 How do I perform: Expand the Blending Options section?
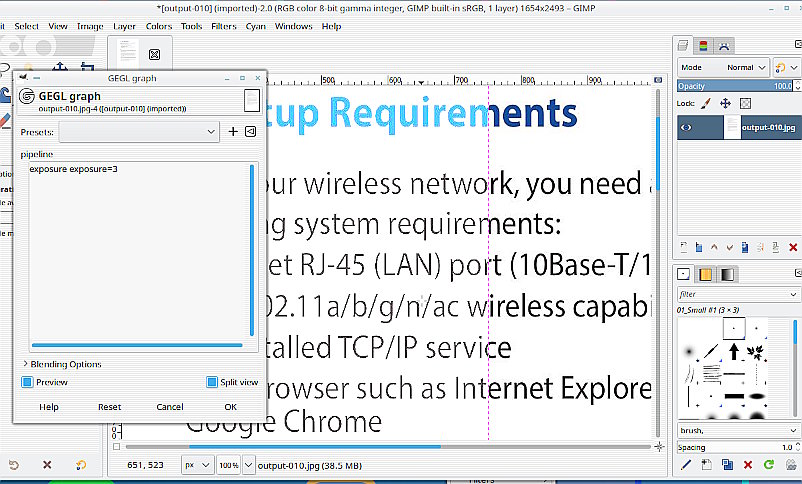pyautogui.click(x=61, y=364)
